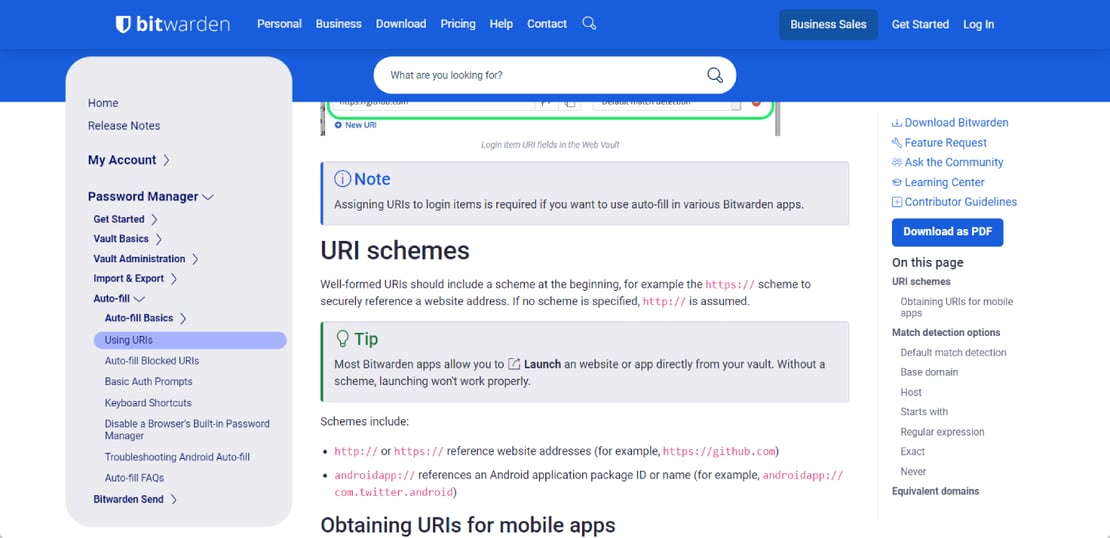Click the Download Bitwarden download icon
This screenshot has height=538, width=1110.
point(897,122)
